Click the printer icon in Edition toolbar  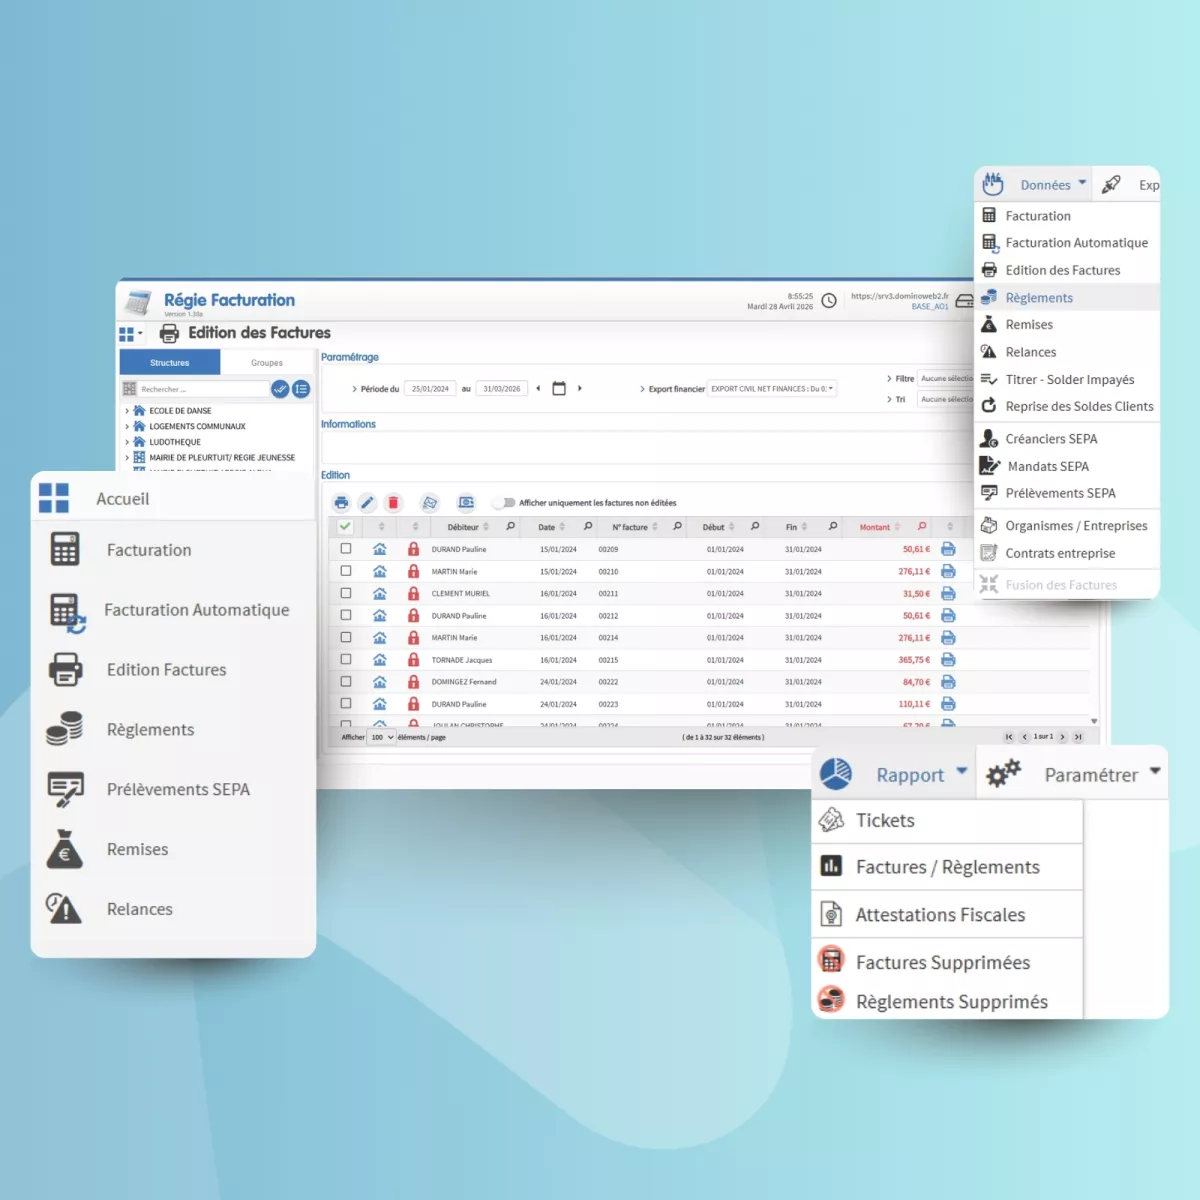[341, 503]
